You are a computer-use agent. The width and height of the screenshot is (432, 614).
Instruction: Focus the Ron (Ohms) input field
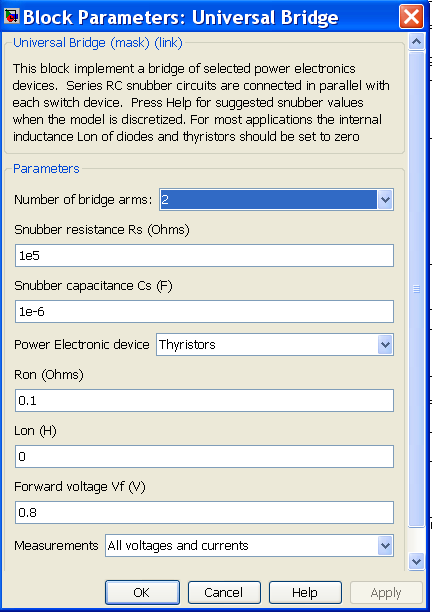click(x=204, y=401)
